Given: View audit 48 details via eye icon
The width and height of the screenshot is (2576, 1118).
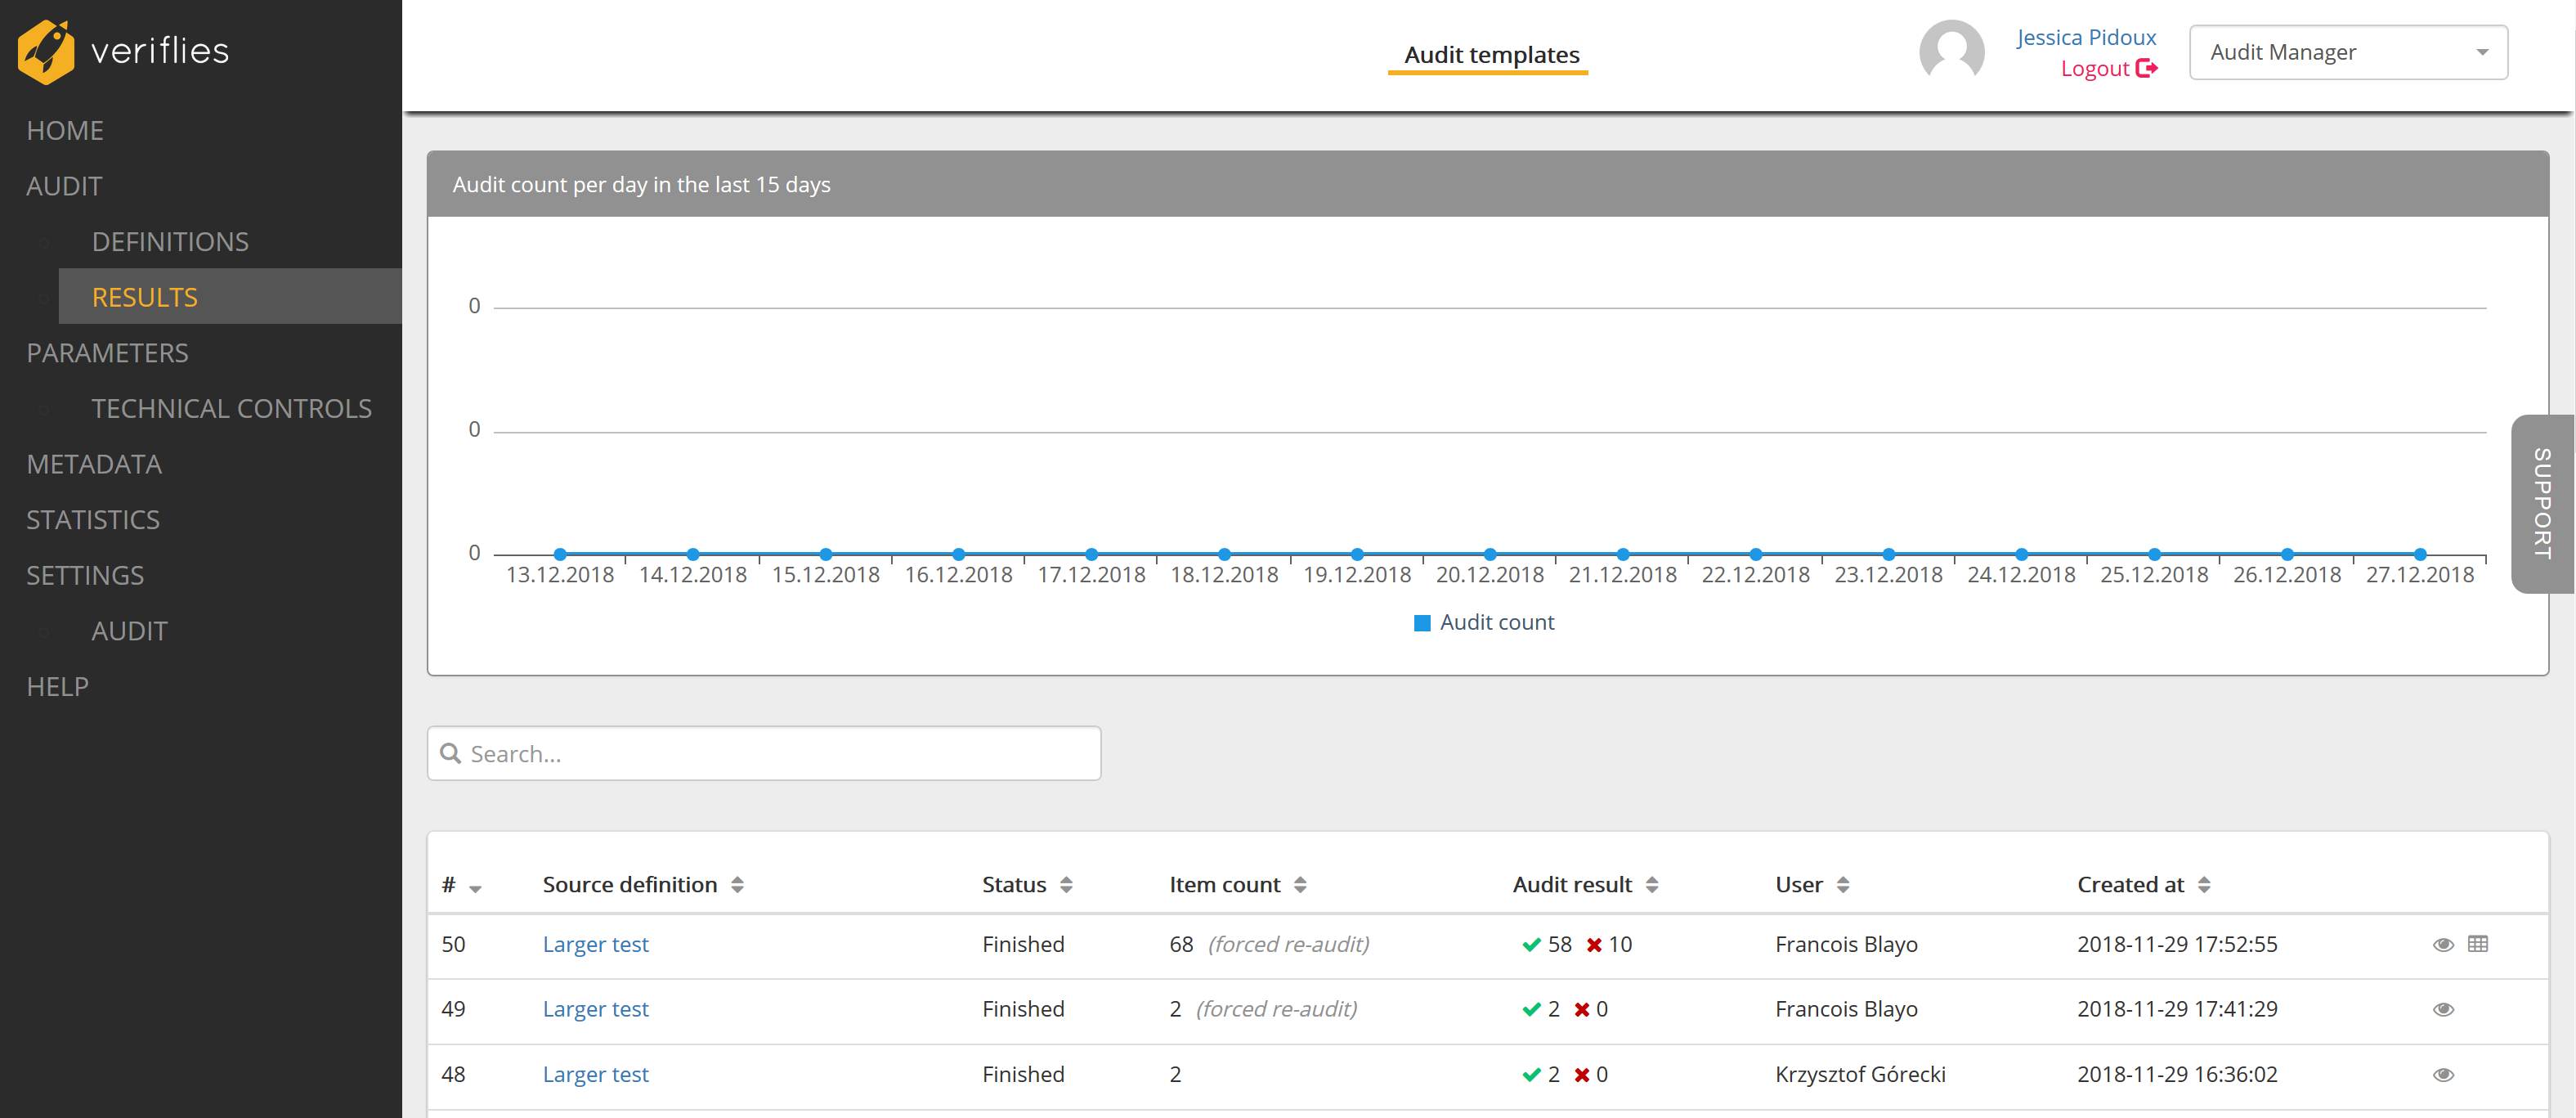Looking at the screenshot, I should pos(2443,1074).
